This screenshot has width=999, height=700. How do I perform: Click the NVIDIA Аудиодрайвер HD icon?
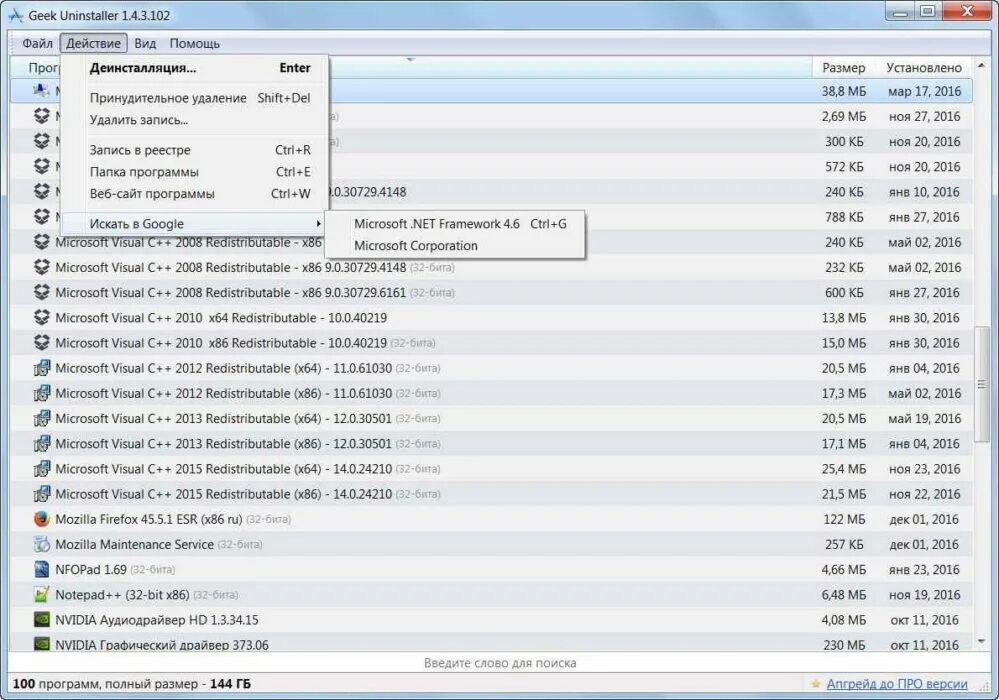click(41, 619)
